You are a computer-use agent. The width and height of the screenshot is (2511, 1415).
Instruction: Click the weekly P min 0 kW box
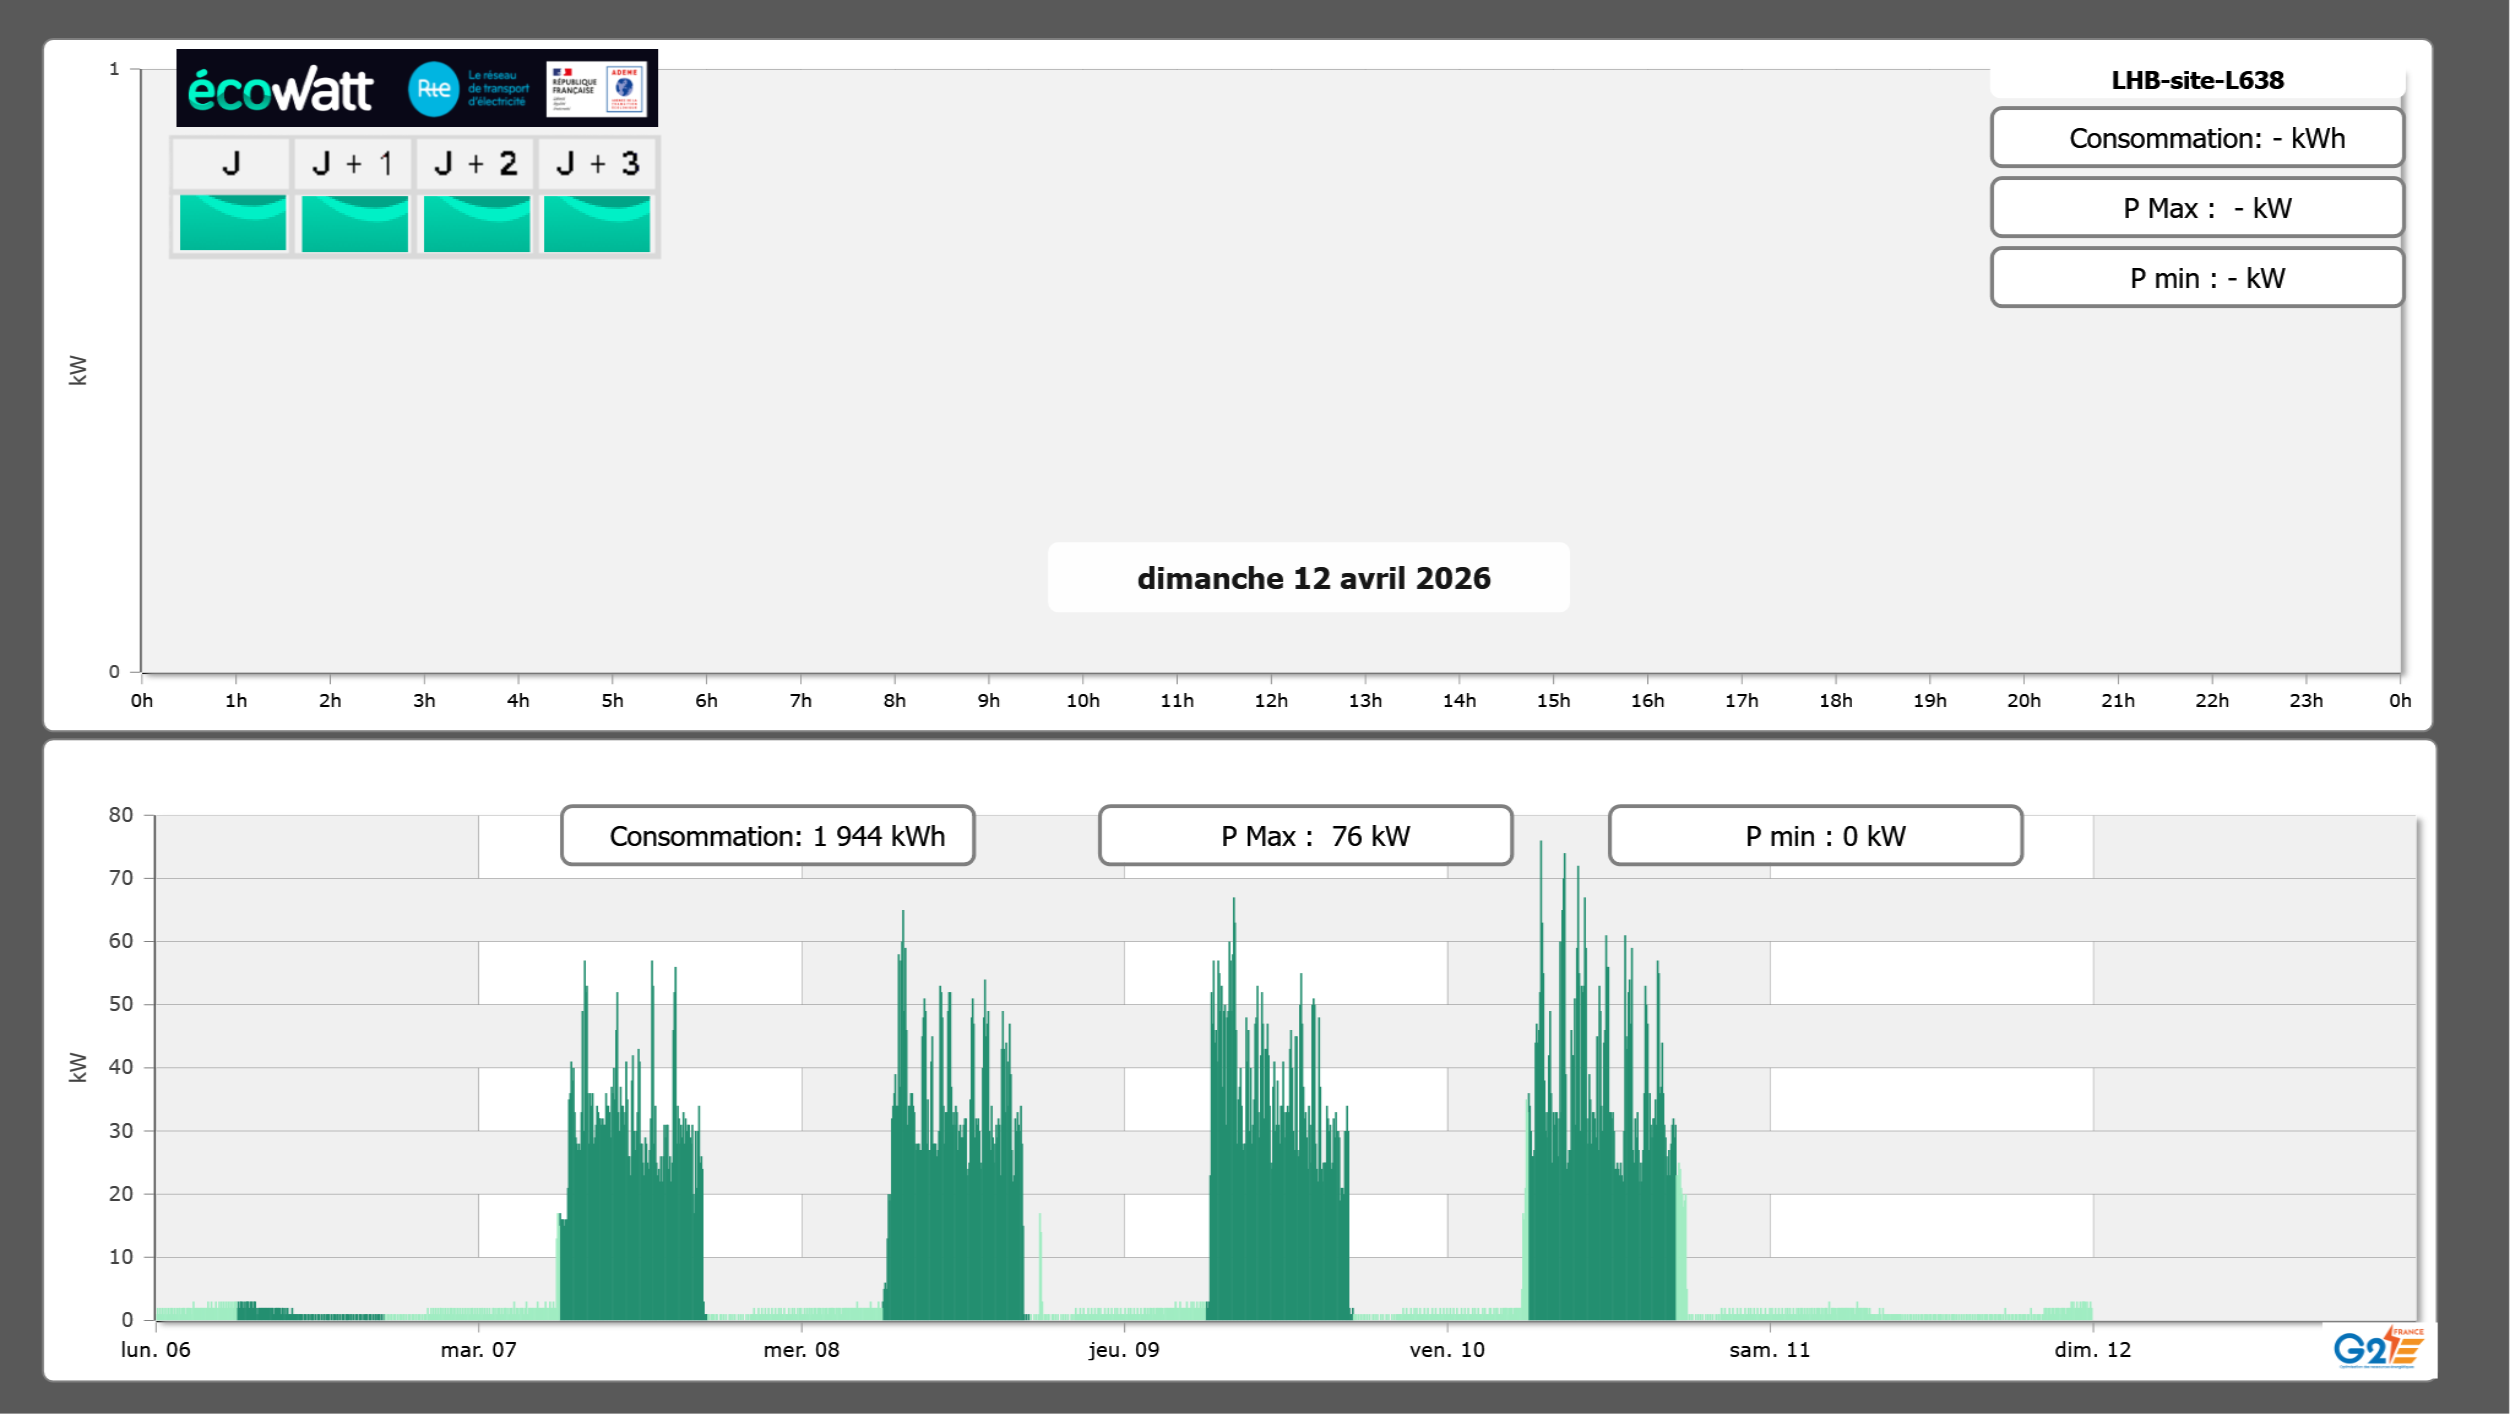click(x=1815, y=835)
